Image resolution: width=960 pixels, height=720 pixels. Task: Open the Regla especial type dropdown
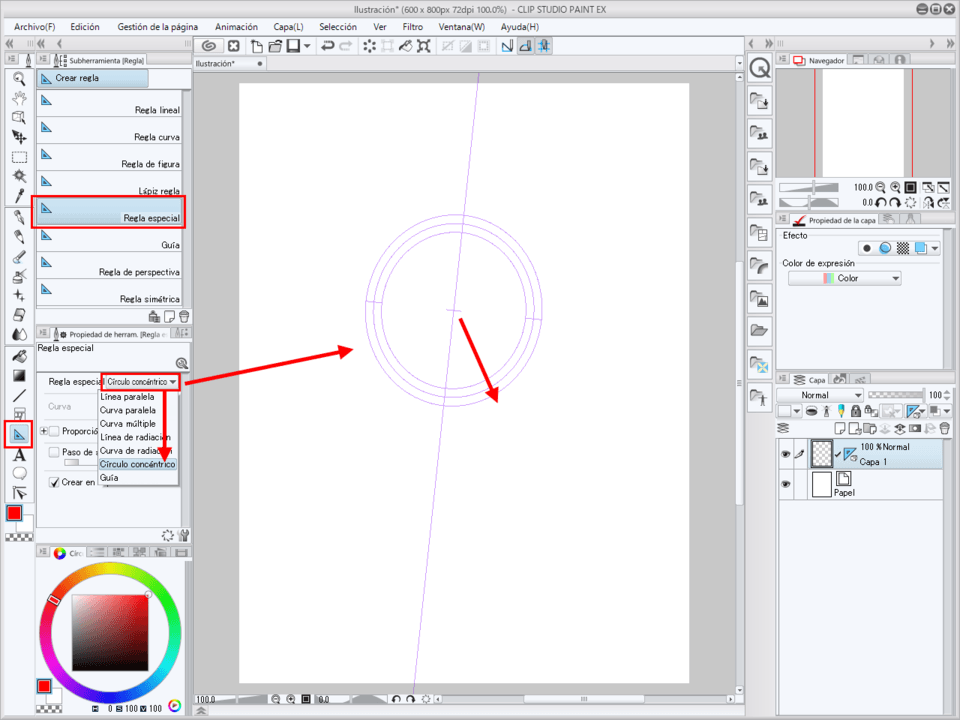pyautogui.click(x=141, y=382)
